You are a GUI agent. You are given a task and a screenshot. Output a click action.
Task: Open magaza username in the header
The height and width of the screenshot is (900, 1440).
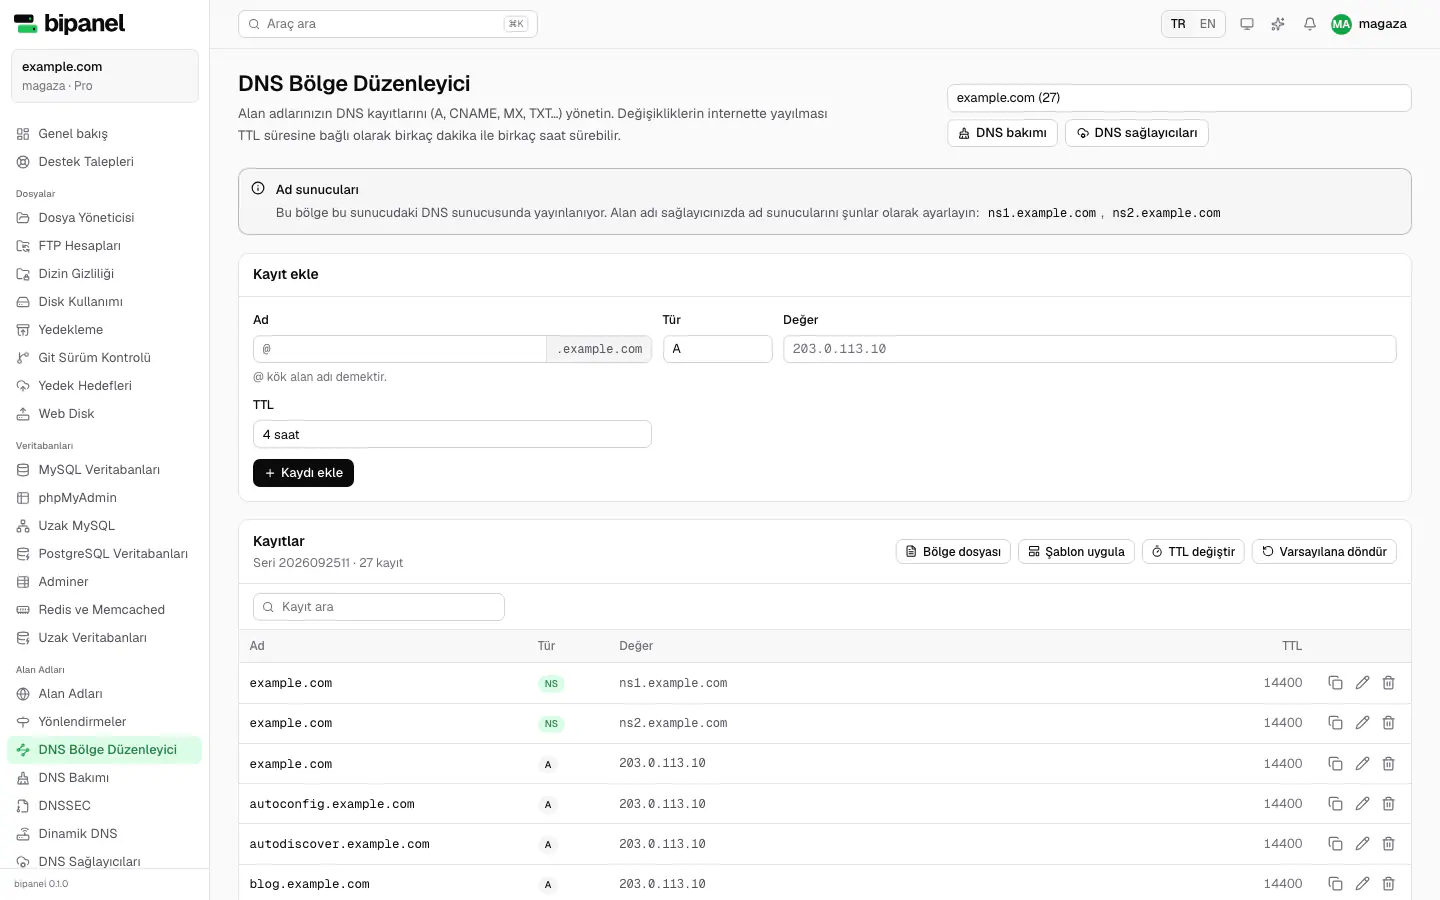1382,24
